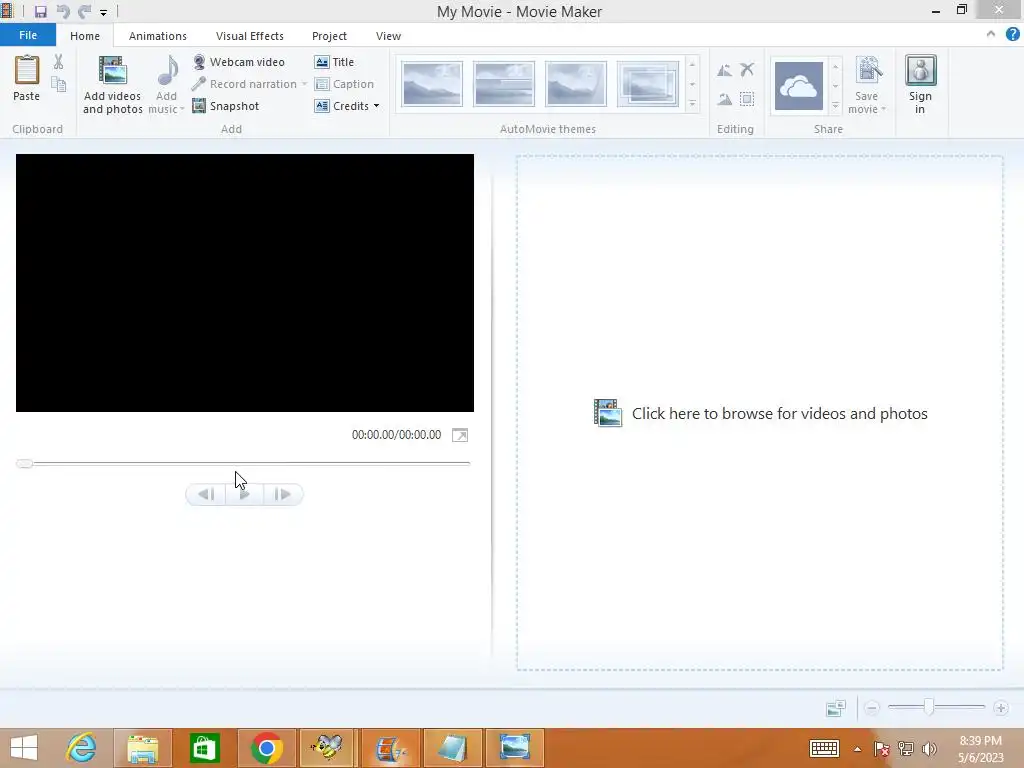Image resolution: width=1024 pixels, height=768 pixels.
Task: Launch Internet Explorer from taskbar
Action: tap(82, 748)
